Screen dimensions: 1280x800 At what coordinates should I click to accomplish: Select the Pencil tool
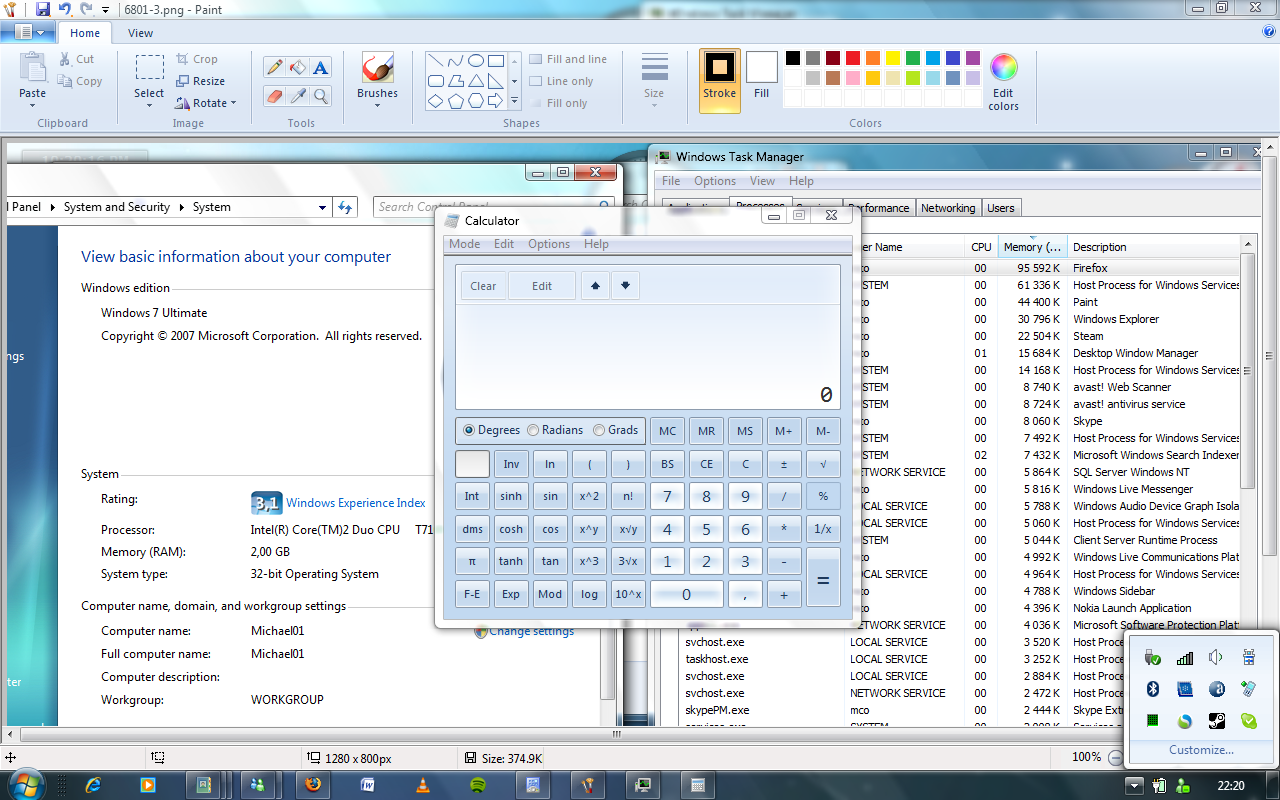point(274,67)
